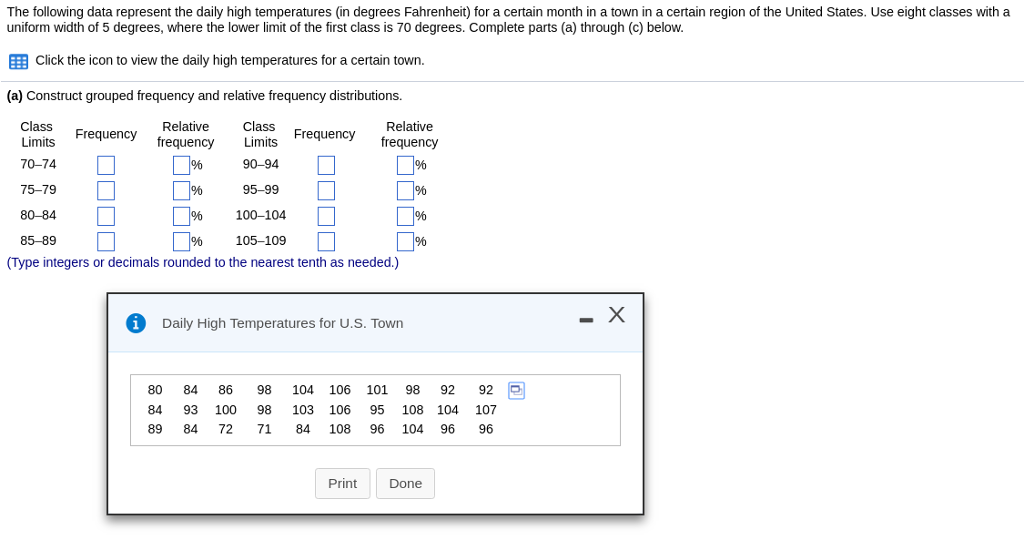Click the Print button
The image size is (1024, 540).
coord(342,483)
